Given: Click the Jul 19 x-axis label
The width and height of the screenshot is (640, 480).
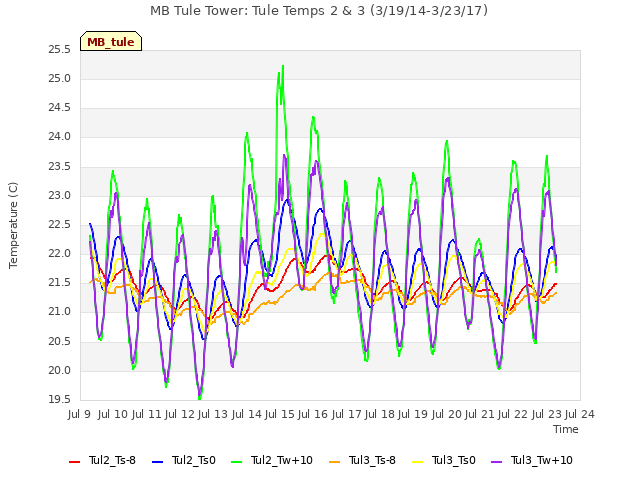Looking at the screenshot, I should click(413, 414).
